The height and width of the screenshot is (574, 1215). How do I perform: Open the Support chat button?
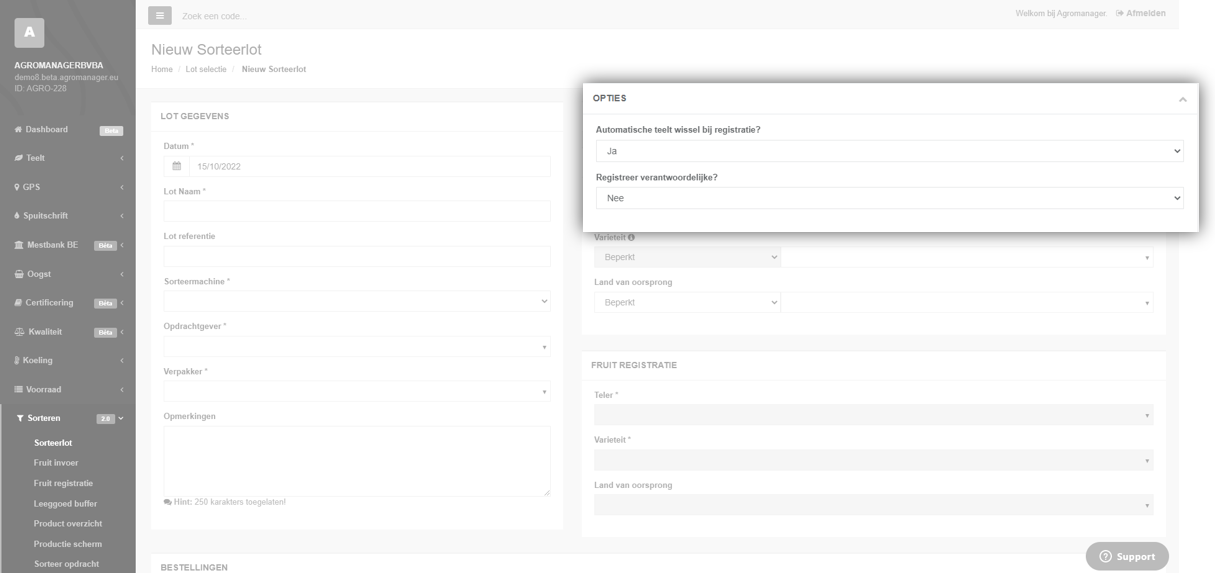tap(1127, 556)
